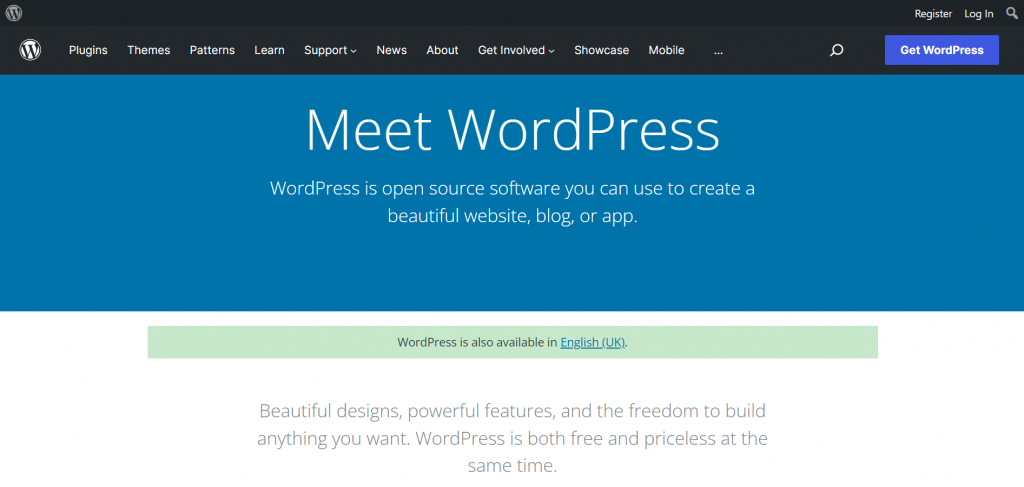The height and width of the screenshot is (487, 1024).
Task: Click the Meet WordPress heading
Action: coord(513,130)
